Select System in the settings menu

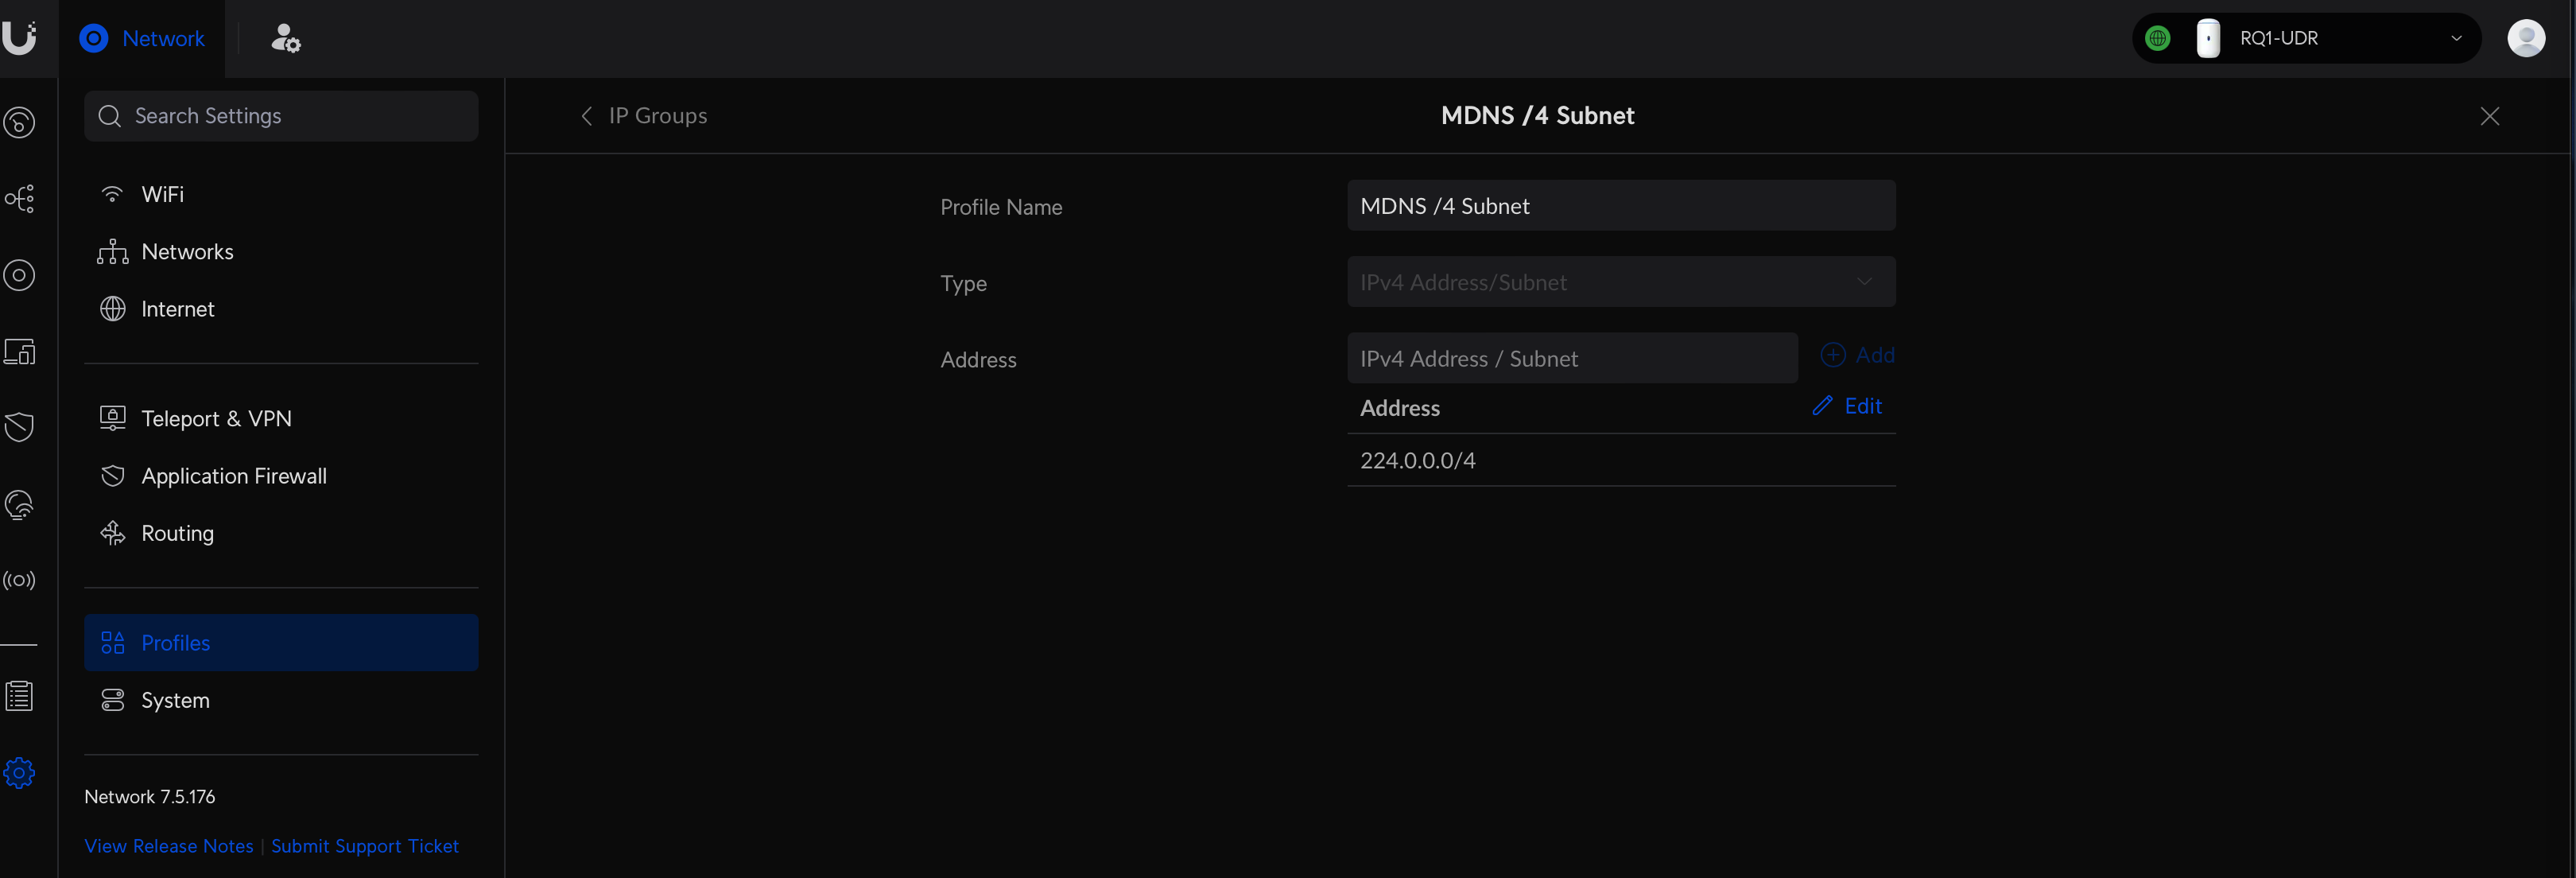pyautogui.click(x=175, y=699)
